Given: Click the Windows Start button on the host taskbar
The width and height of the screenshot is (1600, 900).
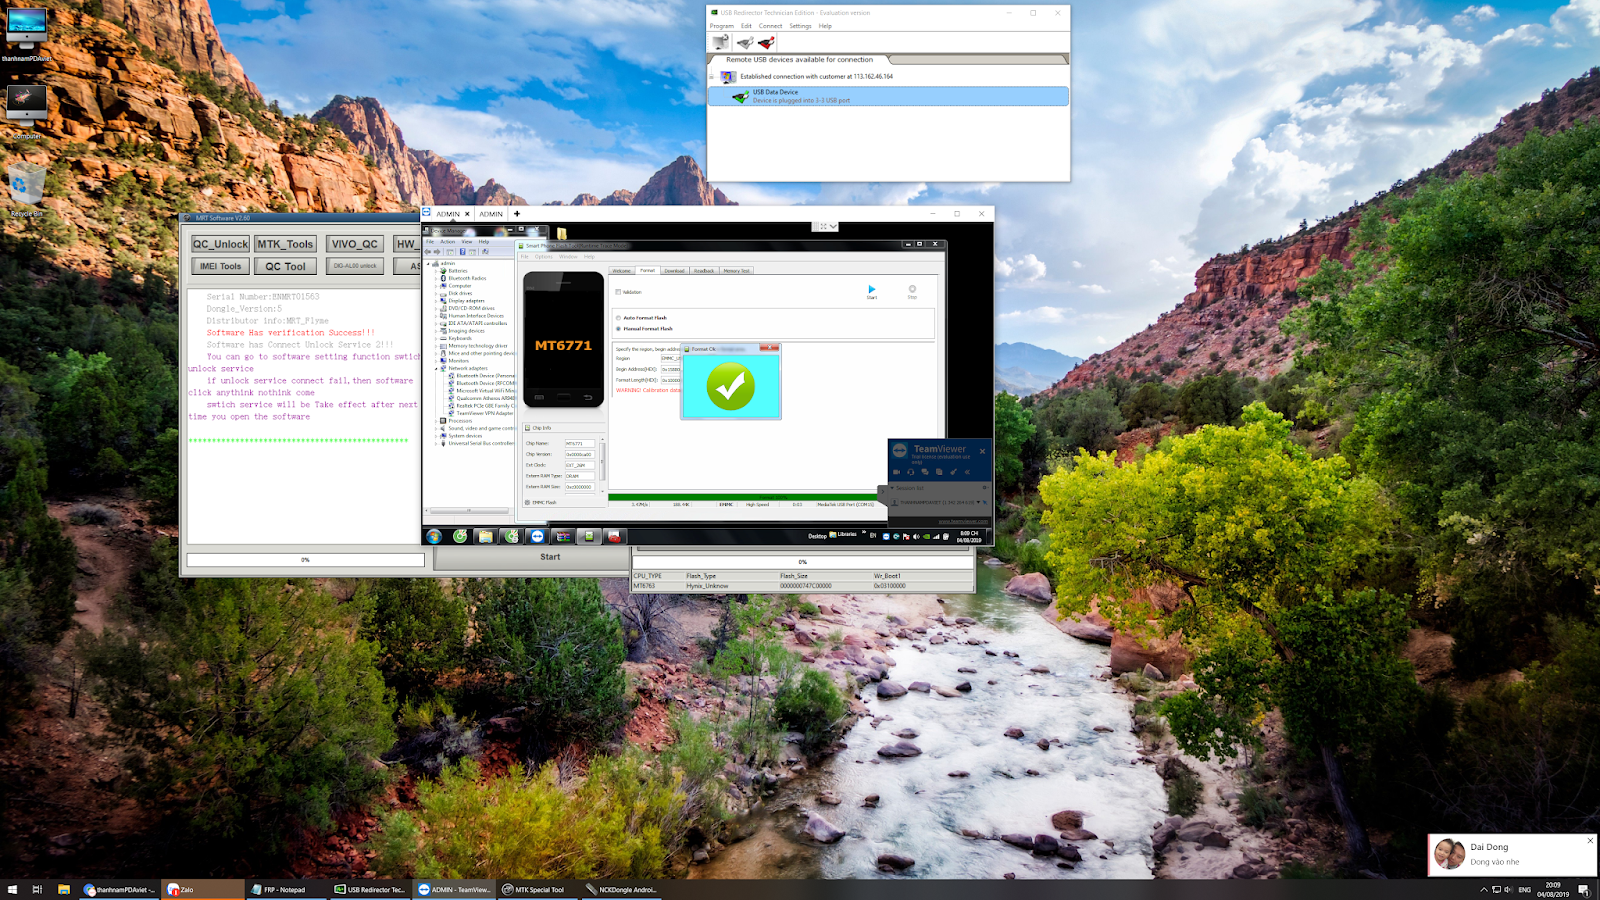Looking at the screenshot, I should tap(12, 889).
